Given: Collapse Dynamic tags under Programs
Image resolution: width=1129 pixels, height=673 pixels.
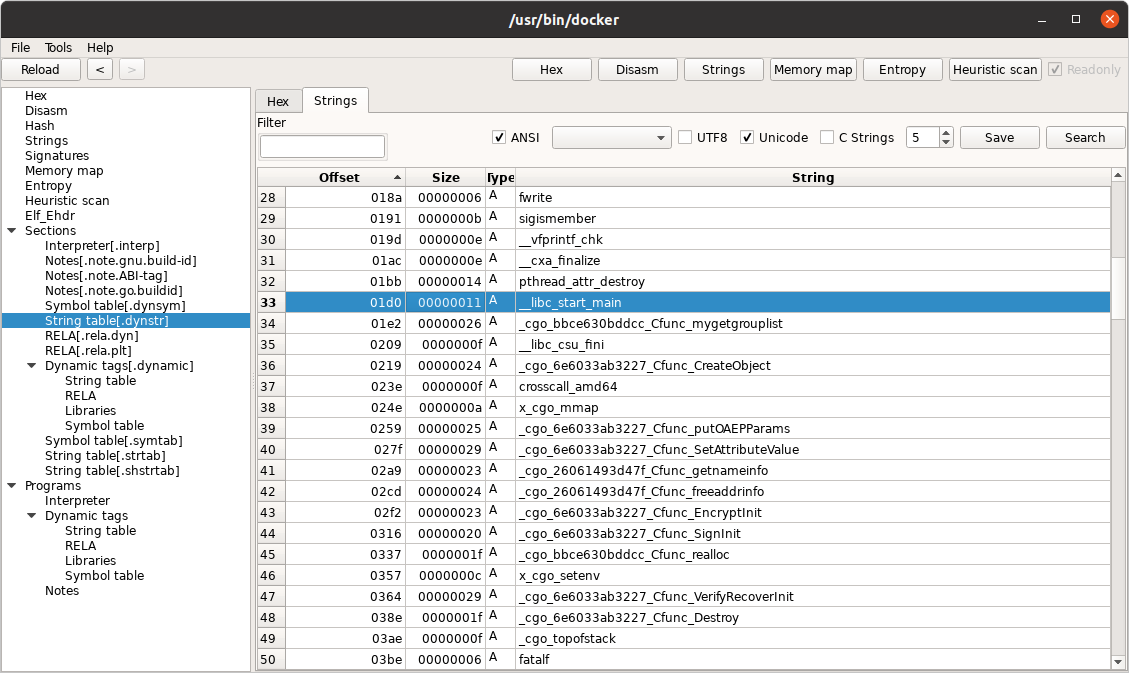Looking at the screenshot, I should point(32,515).
